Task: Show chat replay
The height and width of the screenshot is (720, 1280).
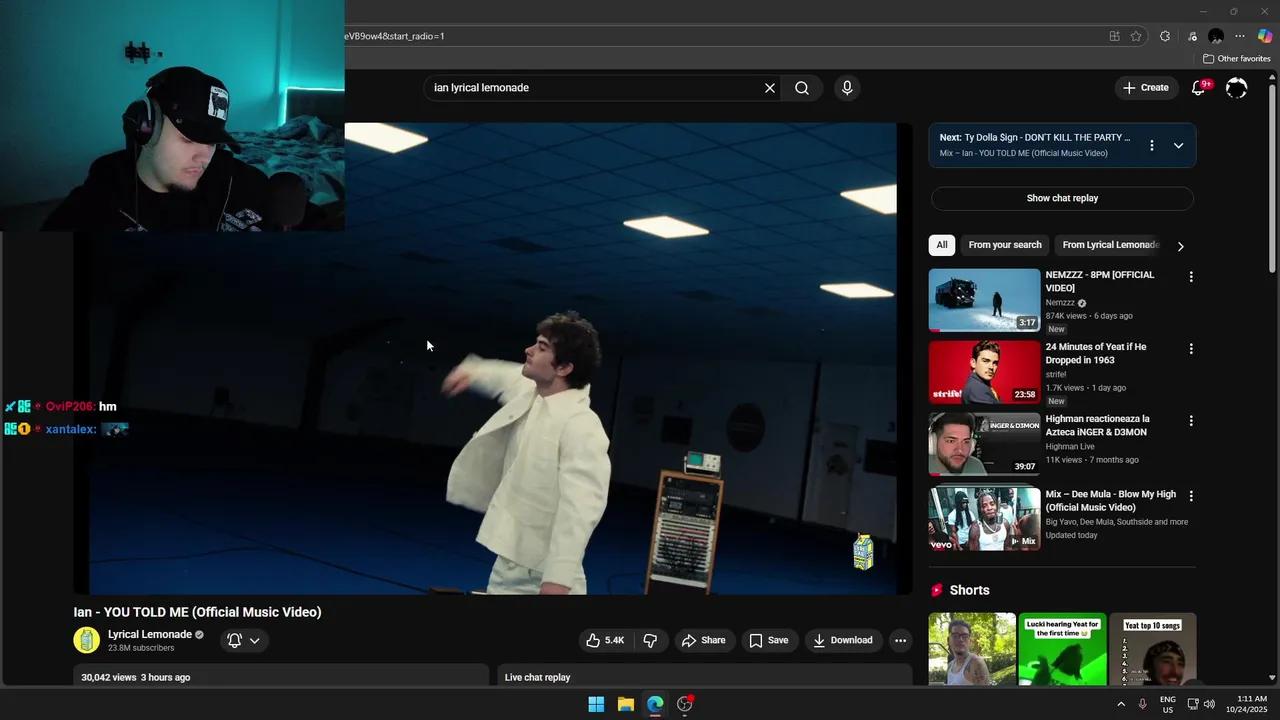Action: [1062, 198]
